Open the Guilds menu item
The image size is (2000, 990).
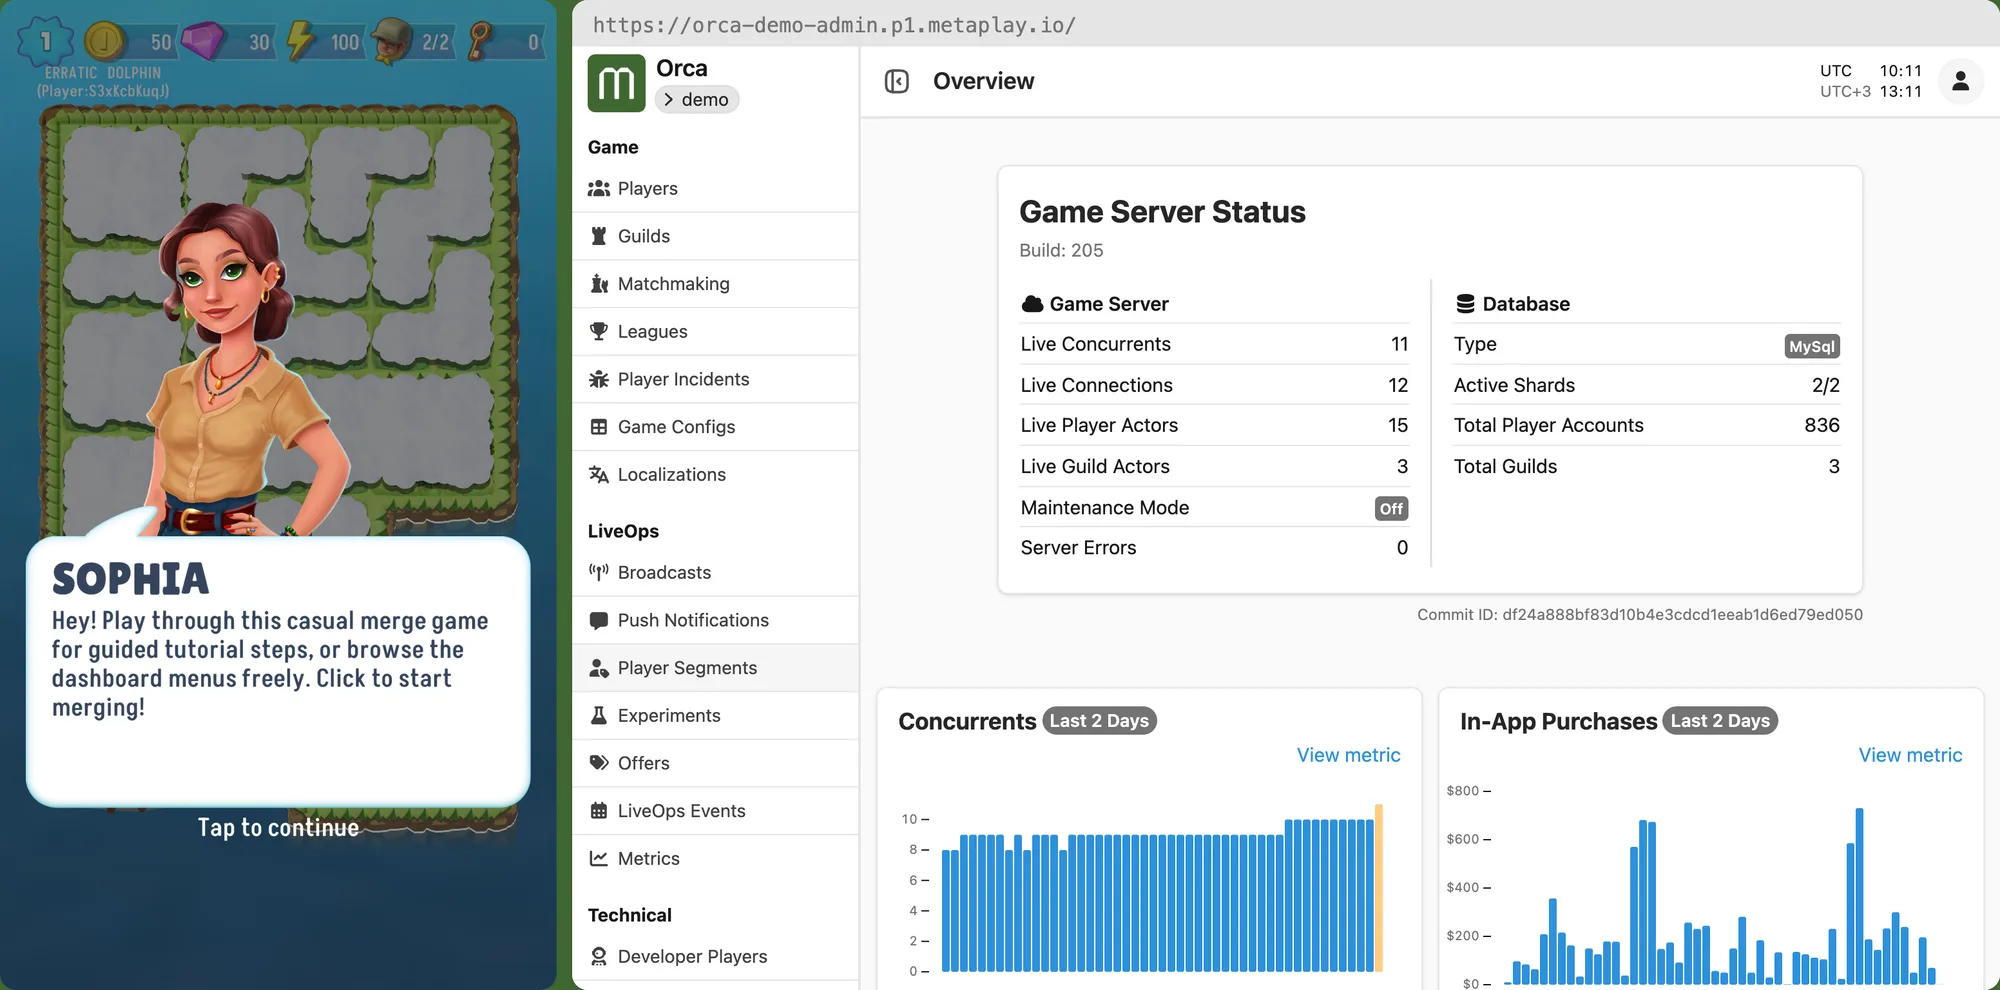coord(715,236)
